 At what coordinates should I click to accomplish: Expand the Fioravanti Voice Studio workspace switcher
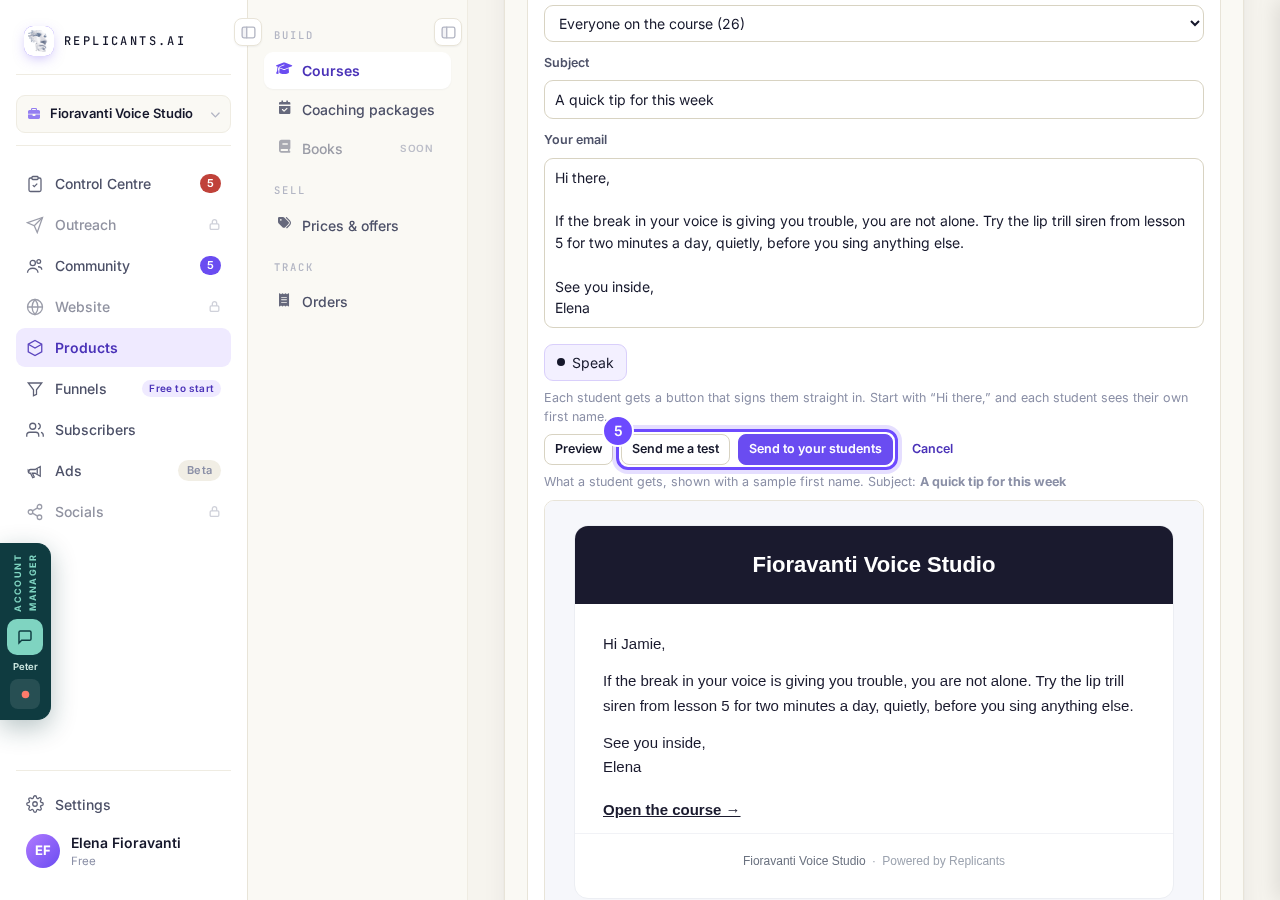click(x=123, y=114)
